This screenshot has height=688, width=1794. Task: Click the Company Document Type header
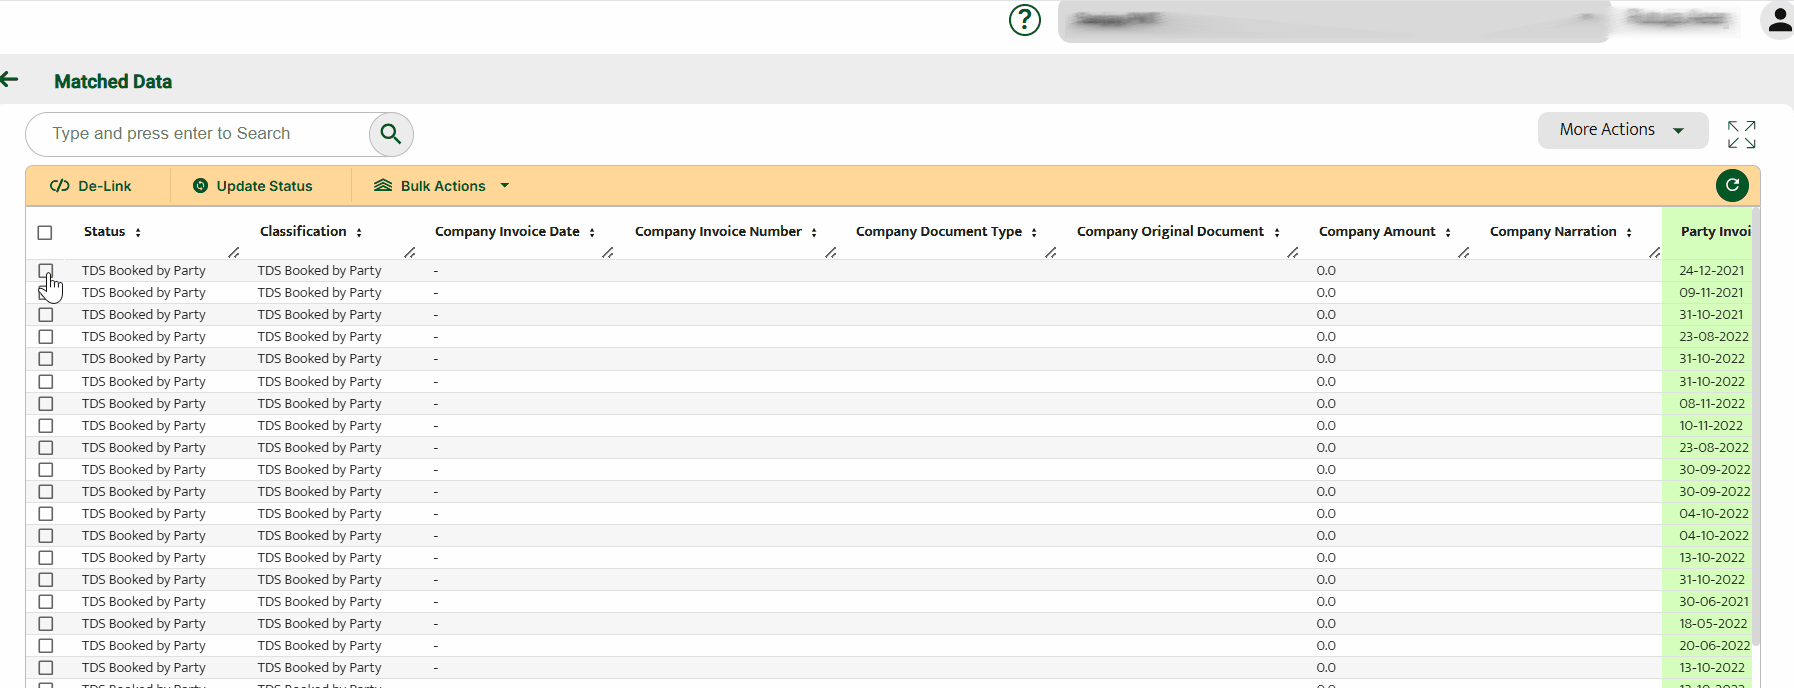(938, 231)
